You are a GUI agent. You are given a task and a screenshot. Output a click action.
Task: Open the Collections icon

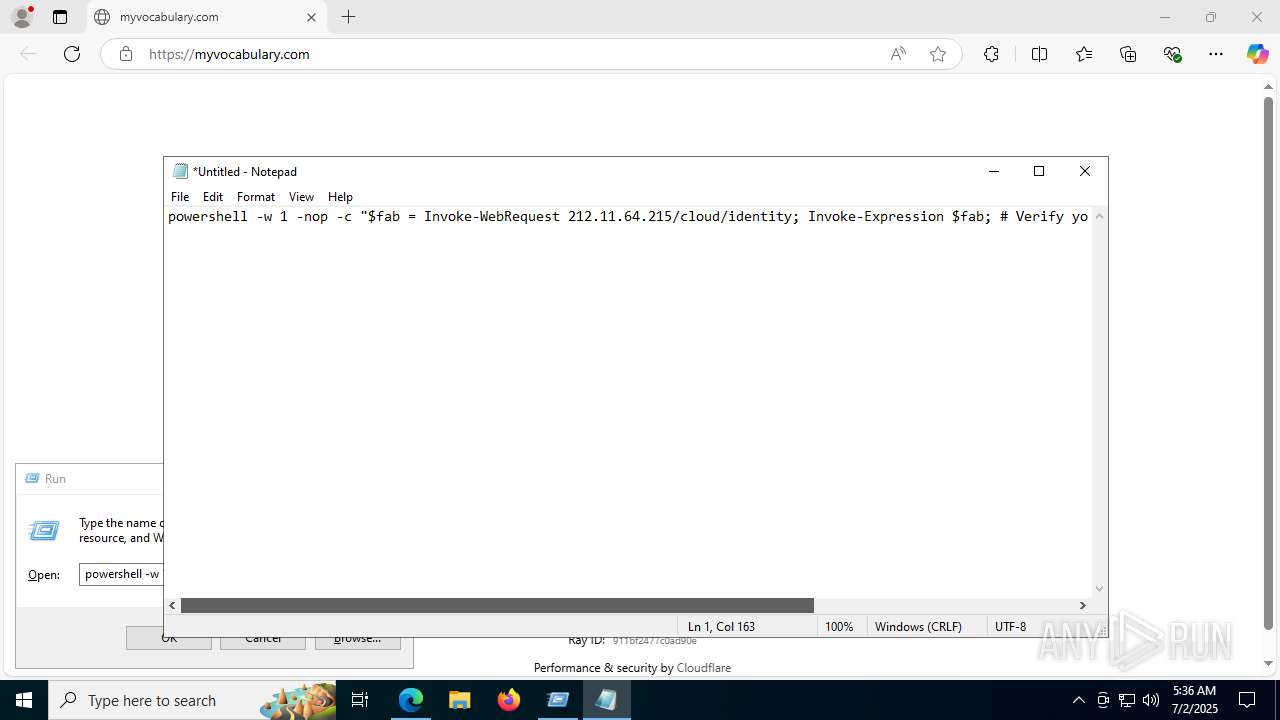coord(1128,54)
